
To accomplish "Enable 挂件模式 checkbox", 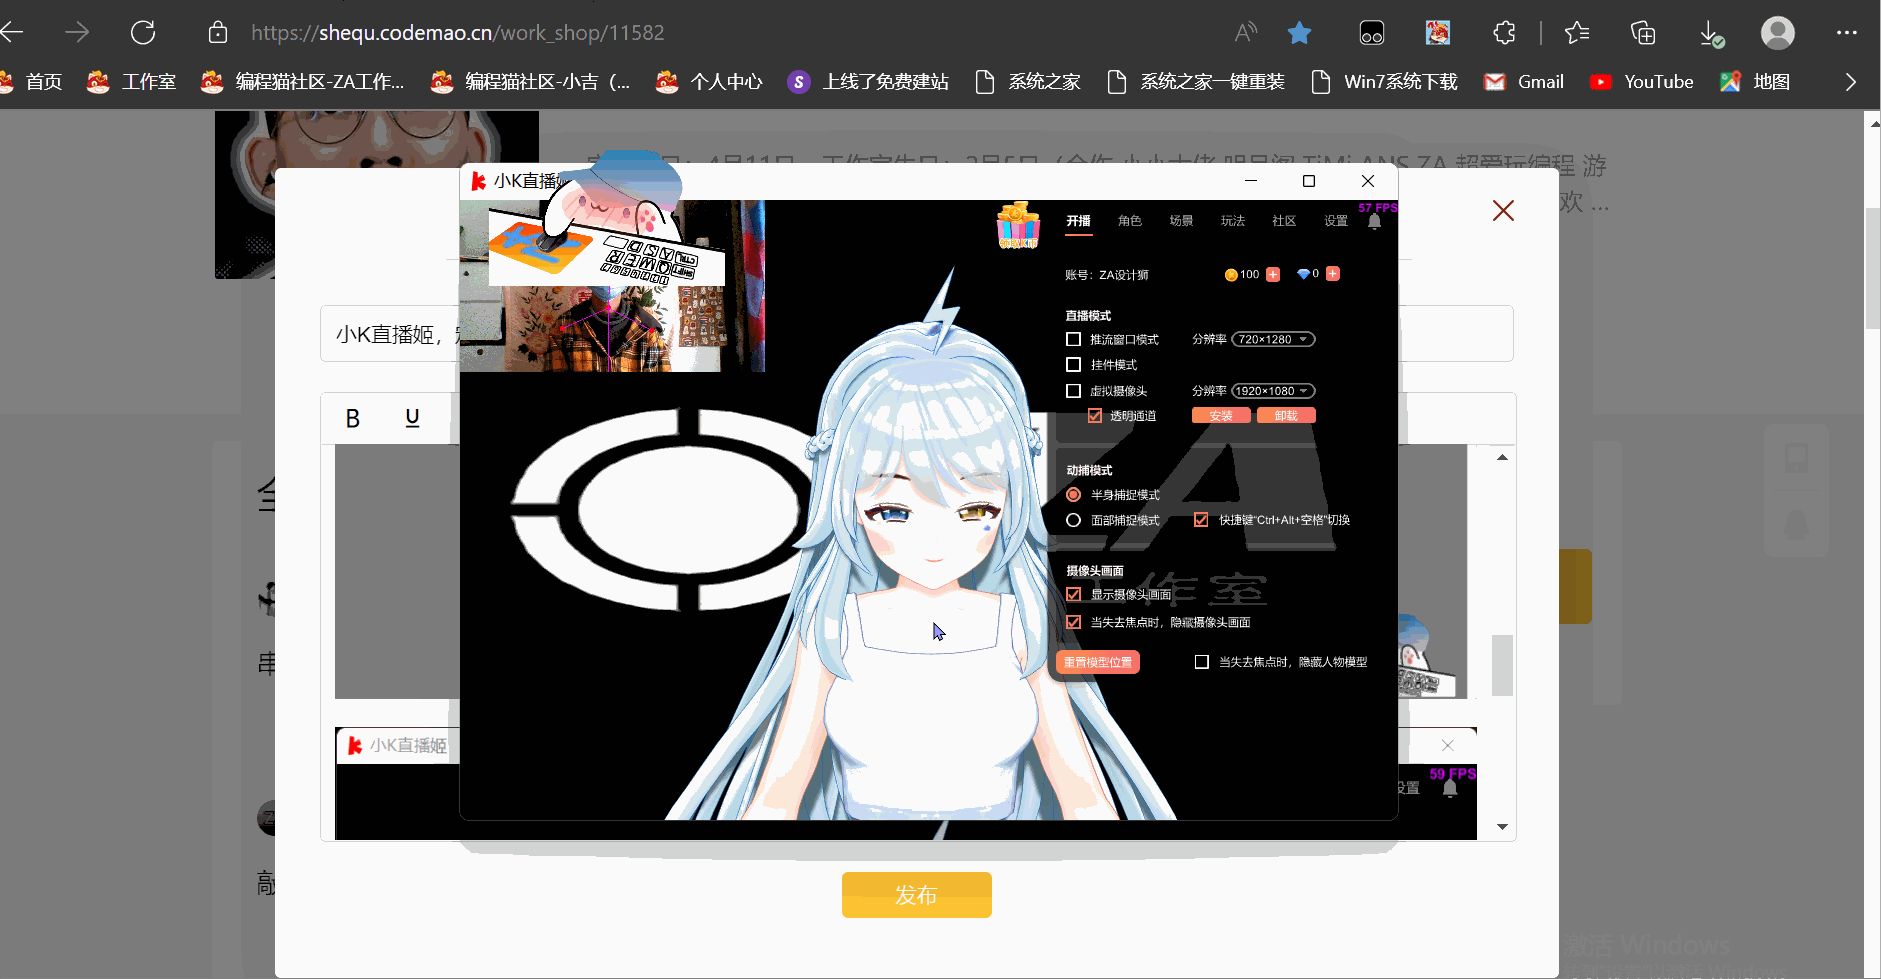I will [1073, 365].
